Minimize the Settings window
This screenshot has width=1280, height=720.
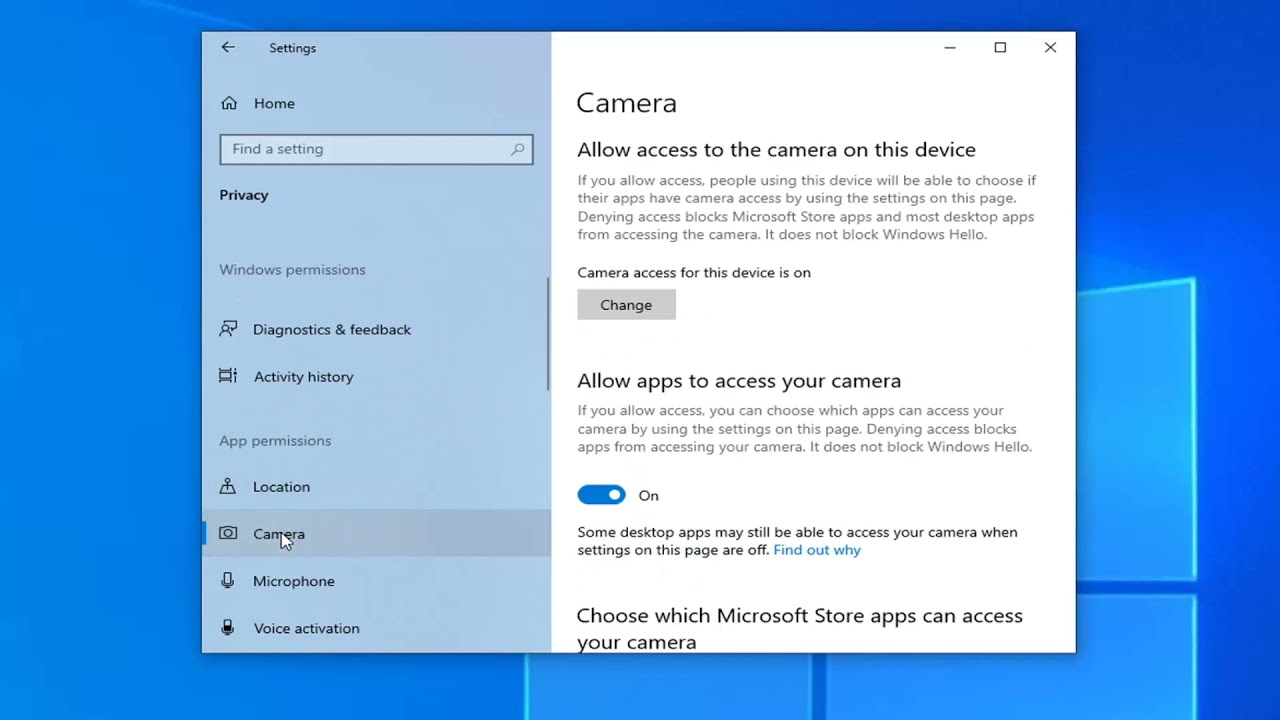pyautogui.click(x=950, y=47)
